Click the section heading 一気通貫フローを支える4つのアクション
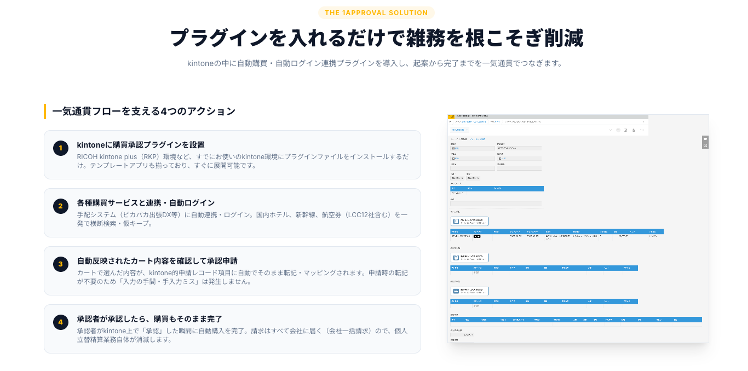The width and height of the screenshot is (748, 371). pos(144,112)
